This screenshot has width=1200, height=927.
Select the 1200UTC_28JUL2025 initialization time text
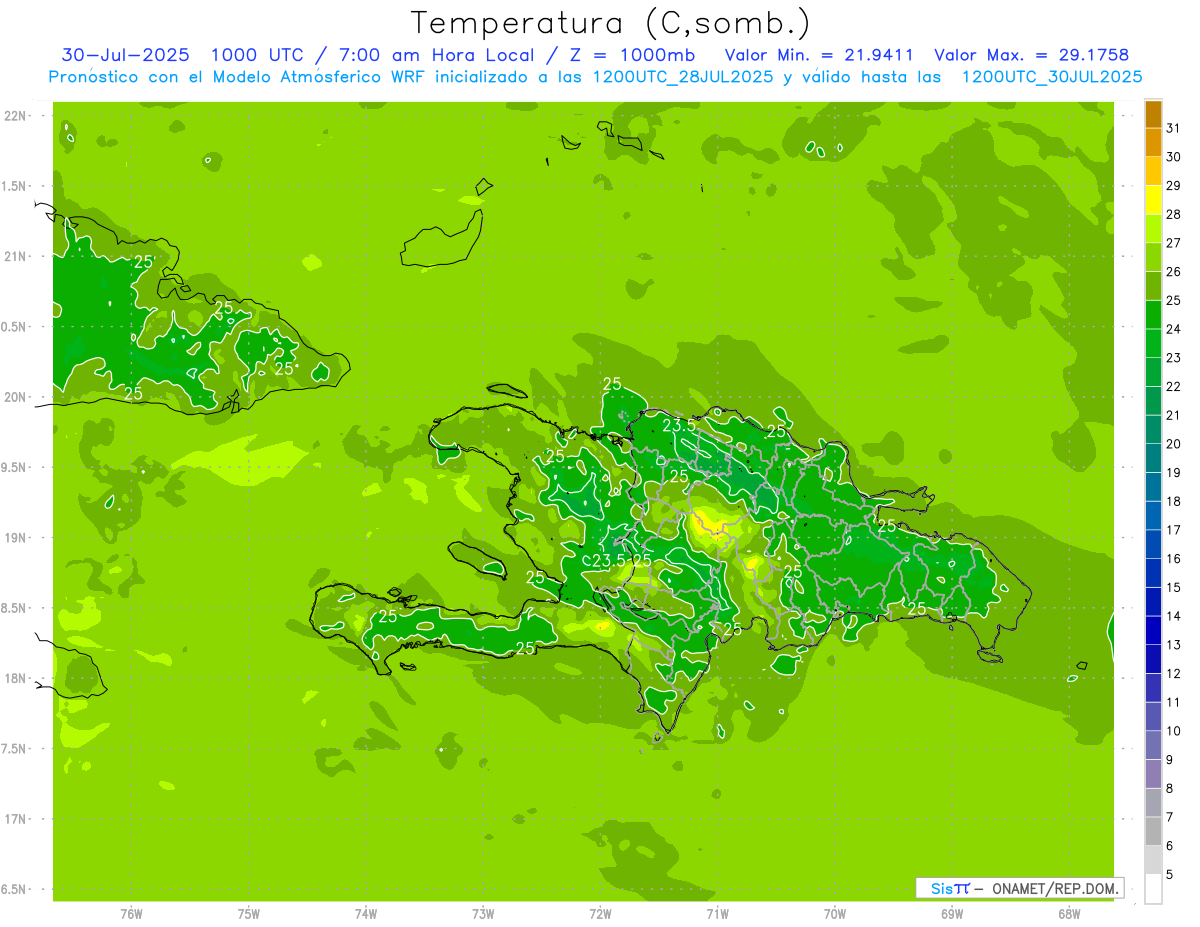(682, 77)
